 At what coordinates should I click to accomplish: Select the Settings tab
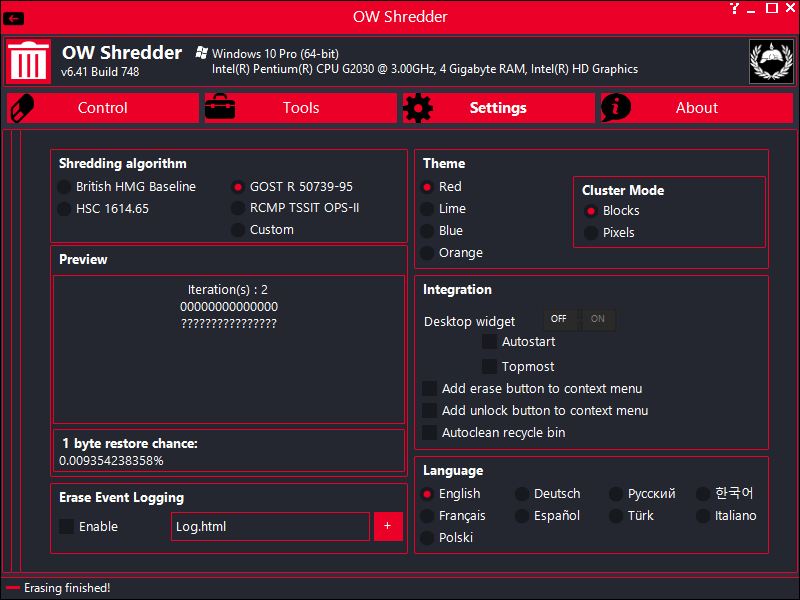pyautogui.click(x=499, y=108)
